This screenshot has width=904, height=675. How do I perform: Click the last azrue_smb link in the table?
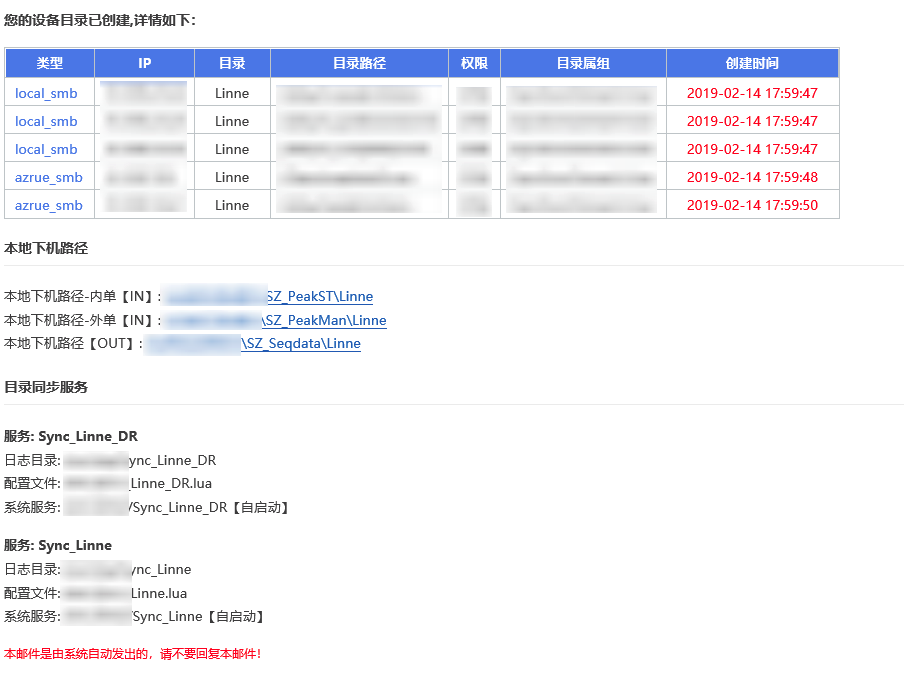[48, 205]
